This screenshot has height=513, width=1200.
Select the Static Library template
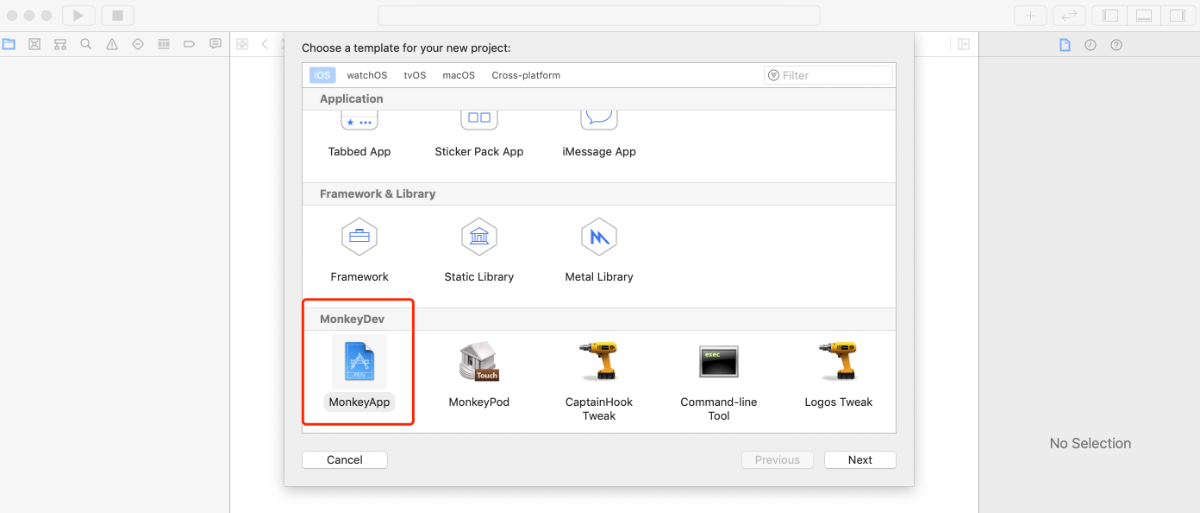479,237
